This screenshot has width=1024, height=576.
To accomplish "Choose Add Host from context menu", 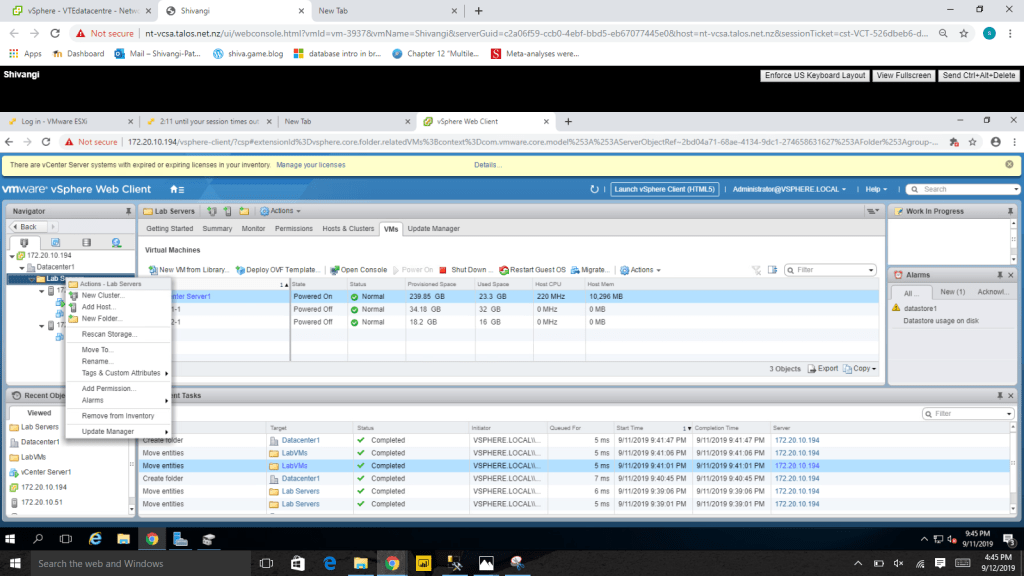I will [97, 307].
